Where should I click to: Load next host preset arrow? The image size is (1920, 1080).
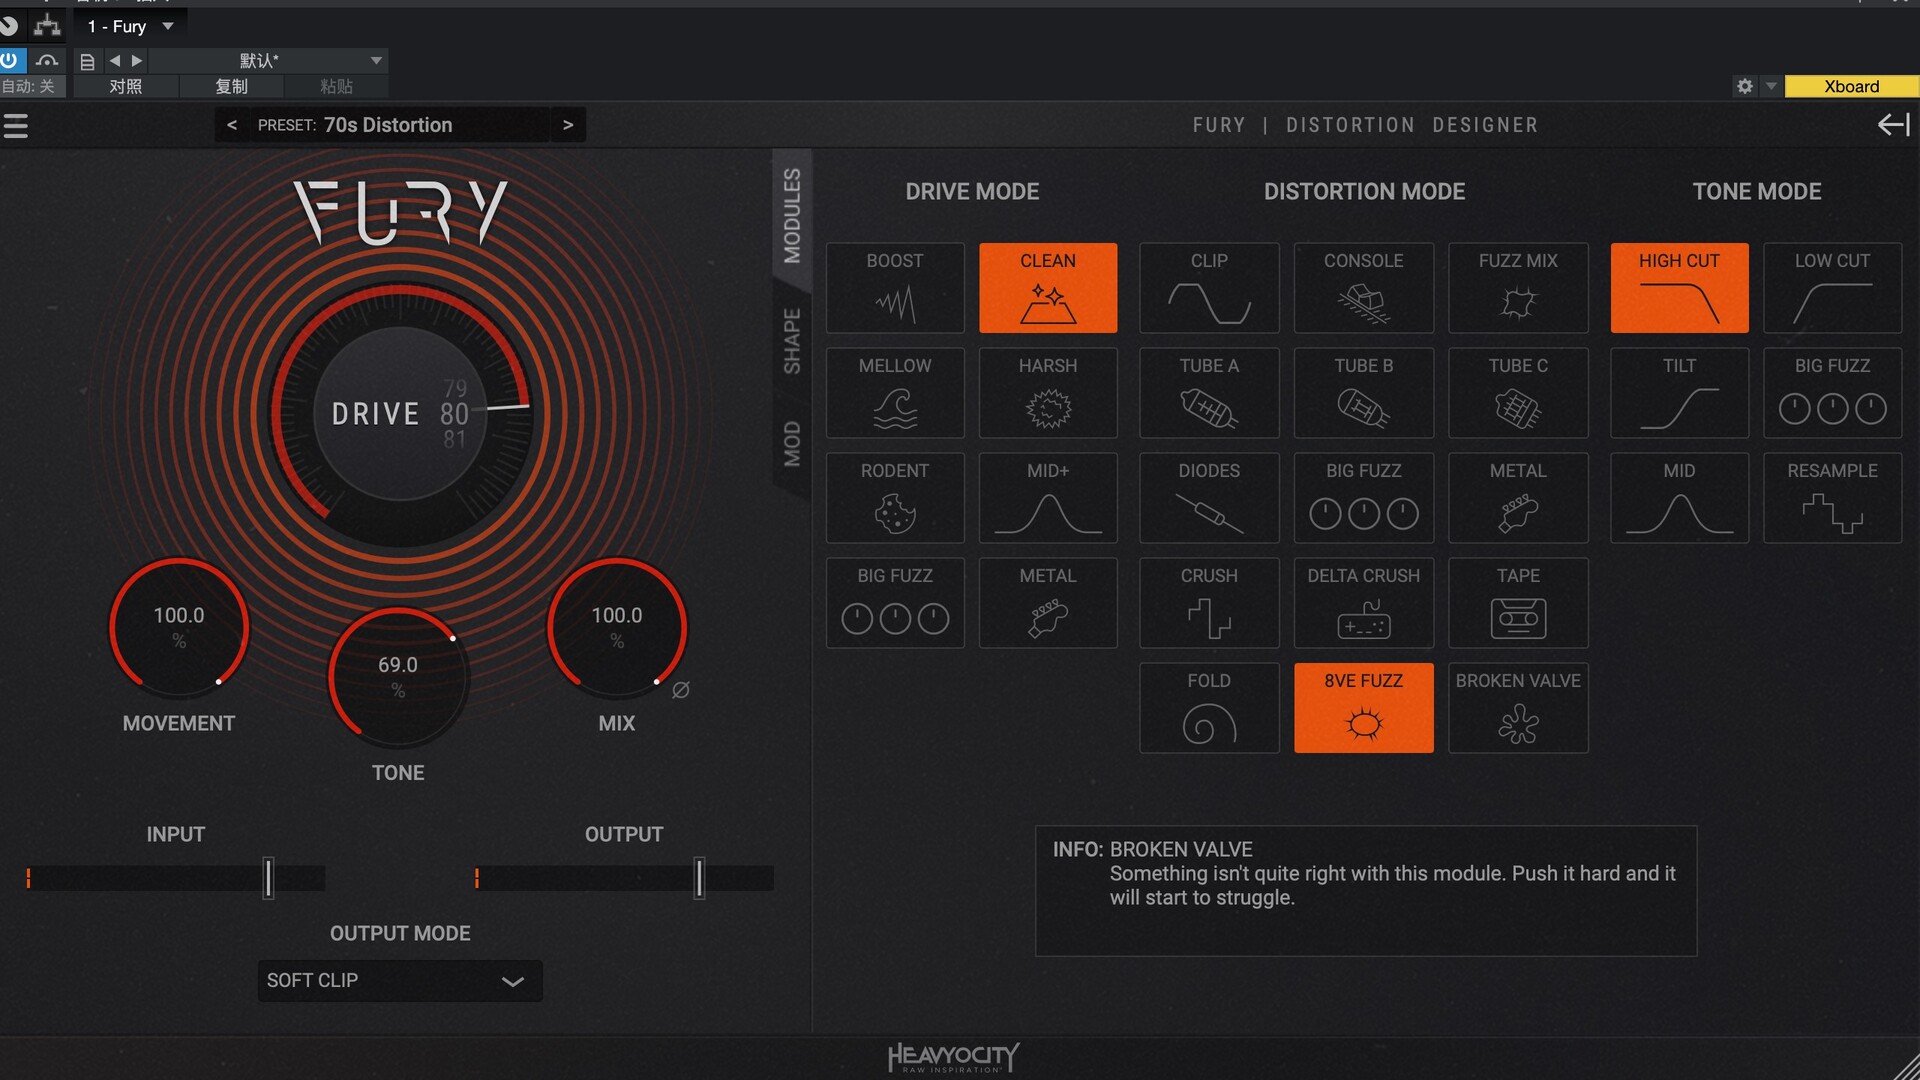click(137, 61)
